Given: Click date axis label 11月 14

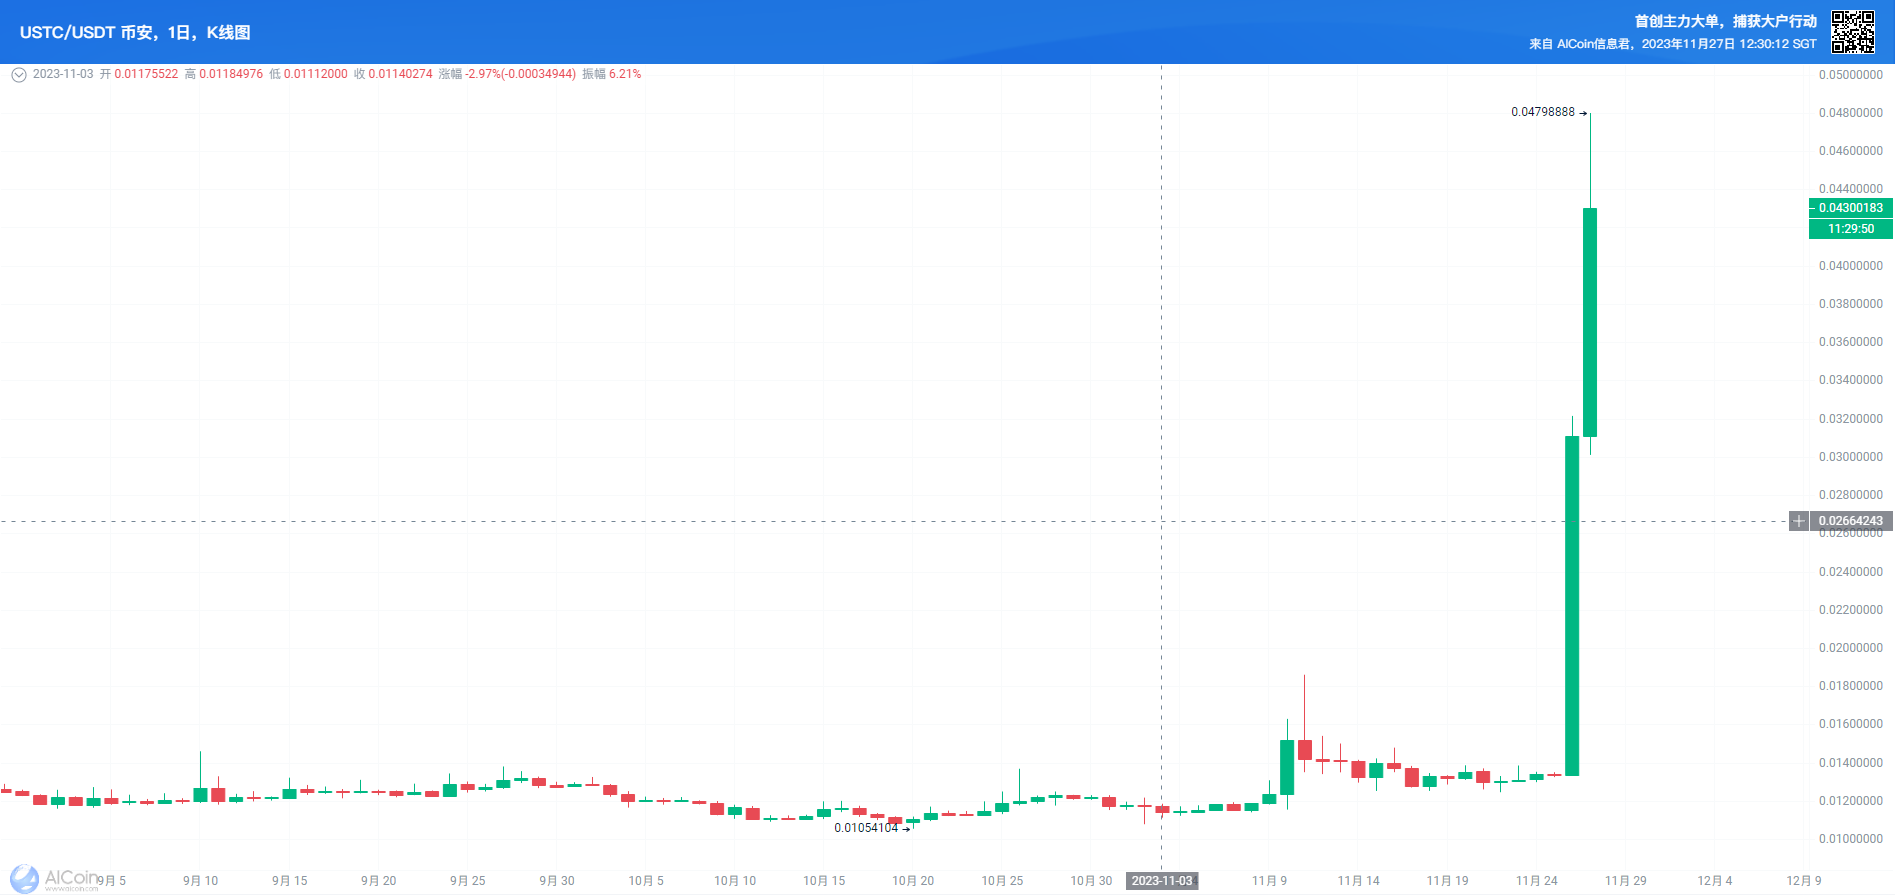Looking at the screenshot, I should point(1358,881).
